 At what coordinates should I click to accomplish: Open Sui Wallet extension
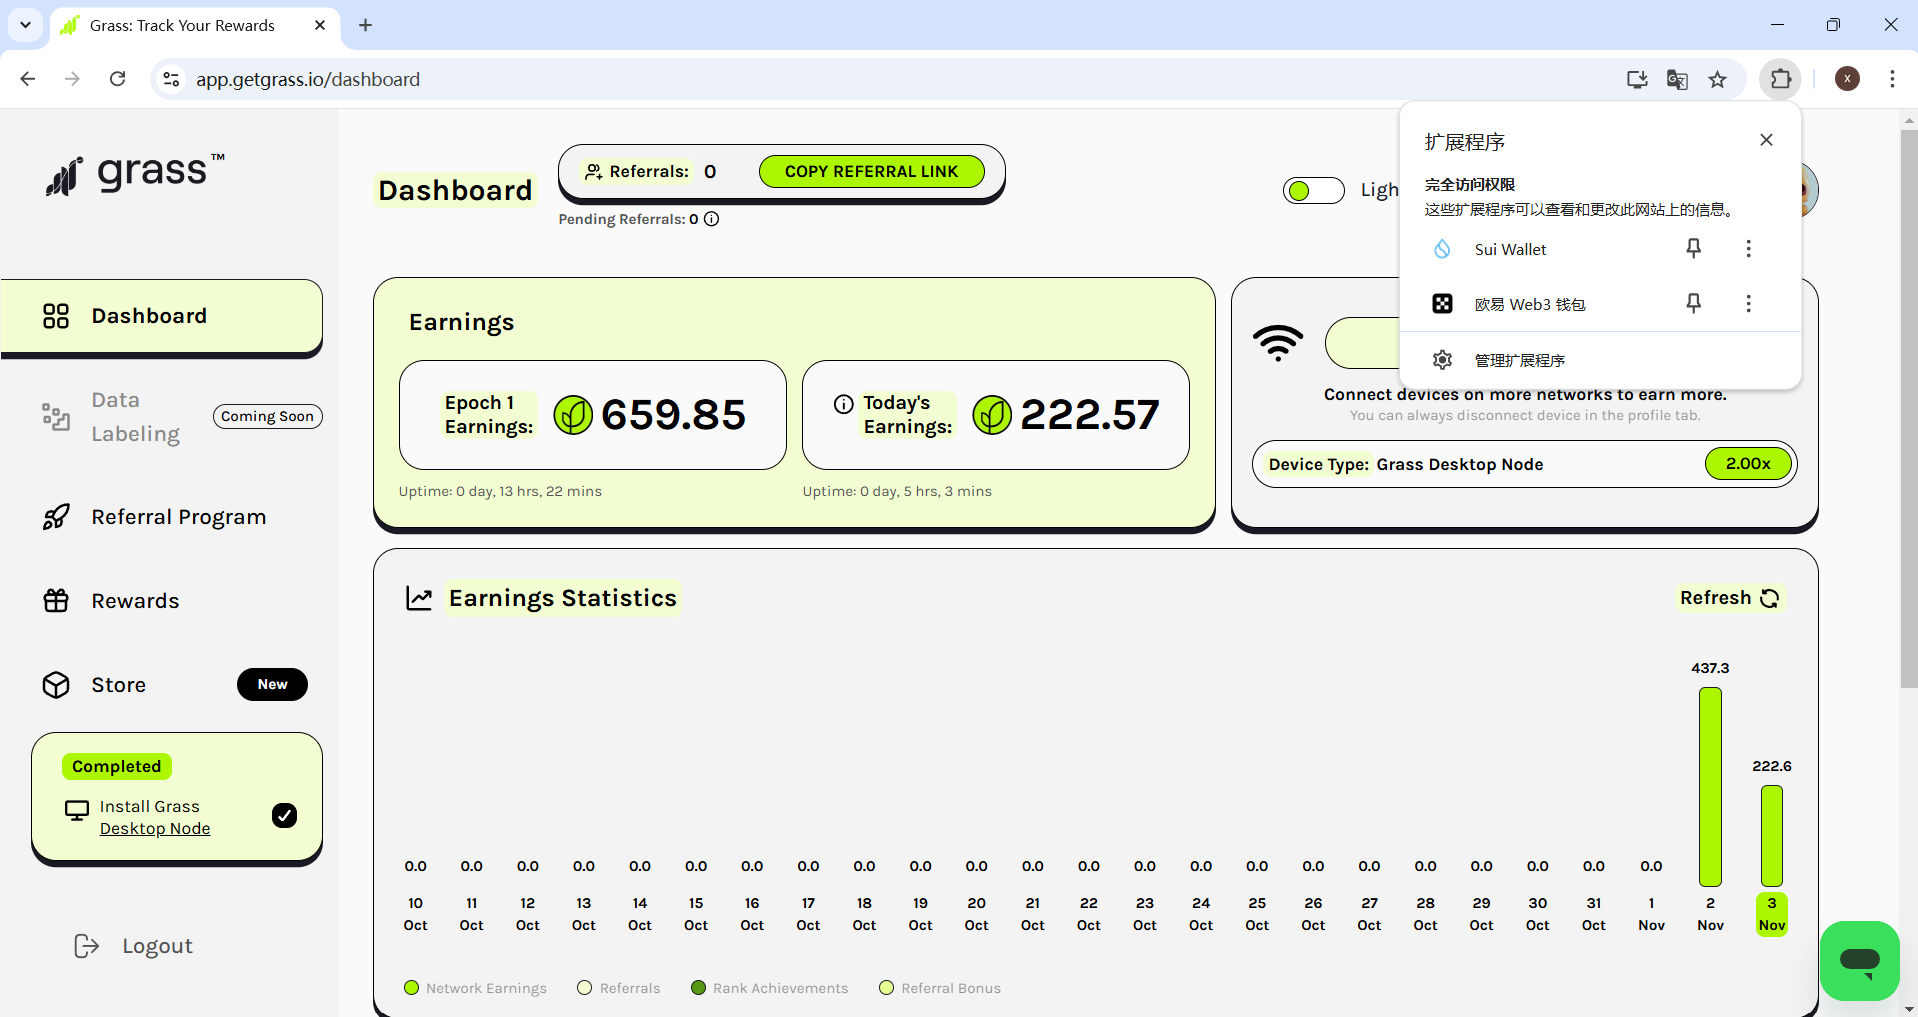click(x=1510, y=249)
